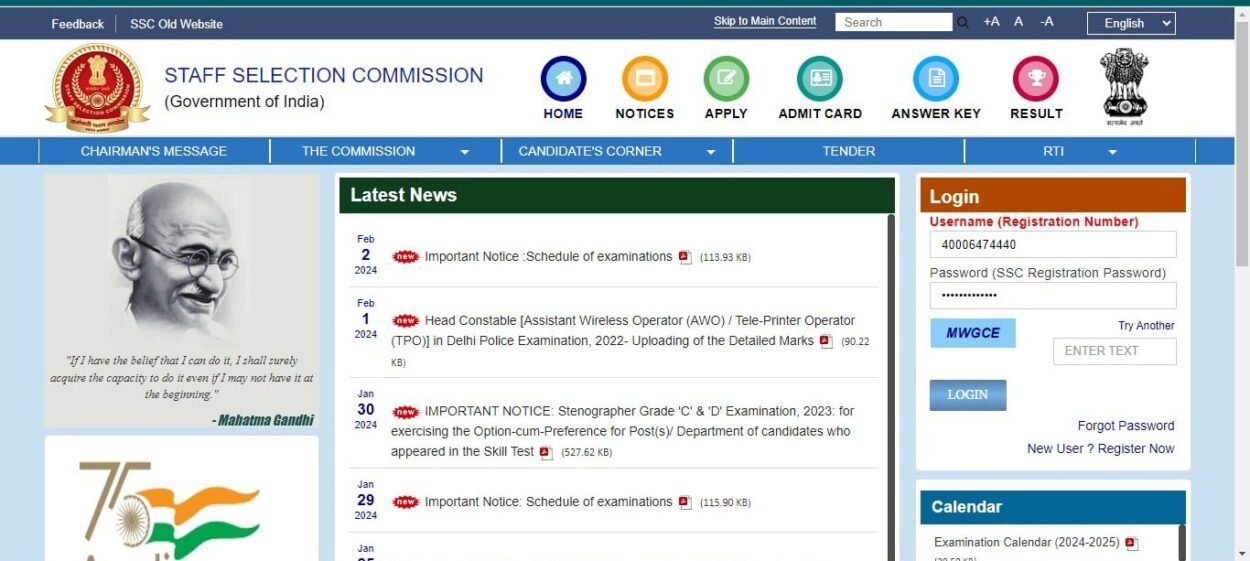Open the Apply icon
The width and height of the screenshot is (1250, 561).
click(726, 79)
